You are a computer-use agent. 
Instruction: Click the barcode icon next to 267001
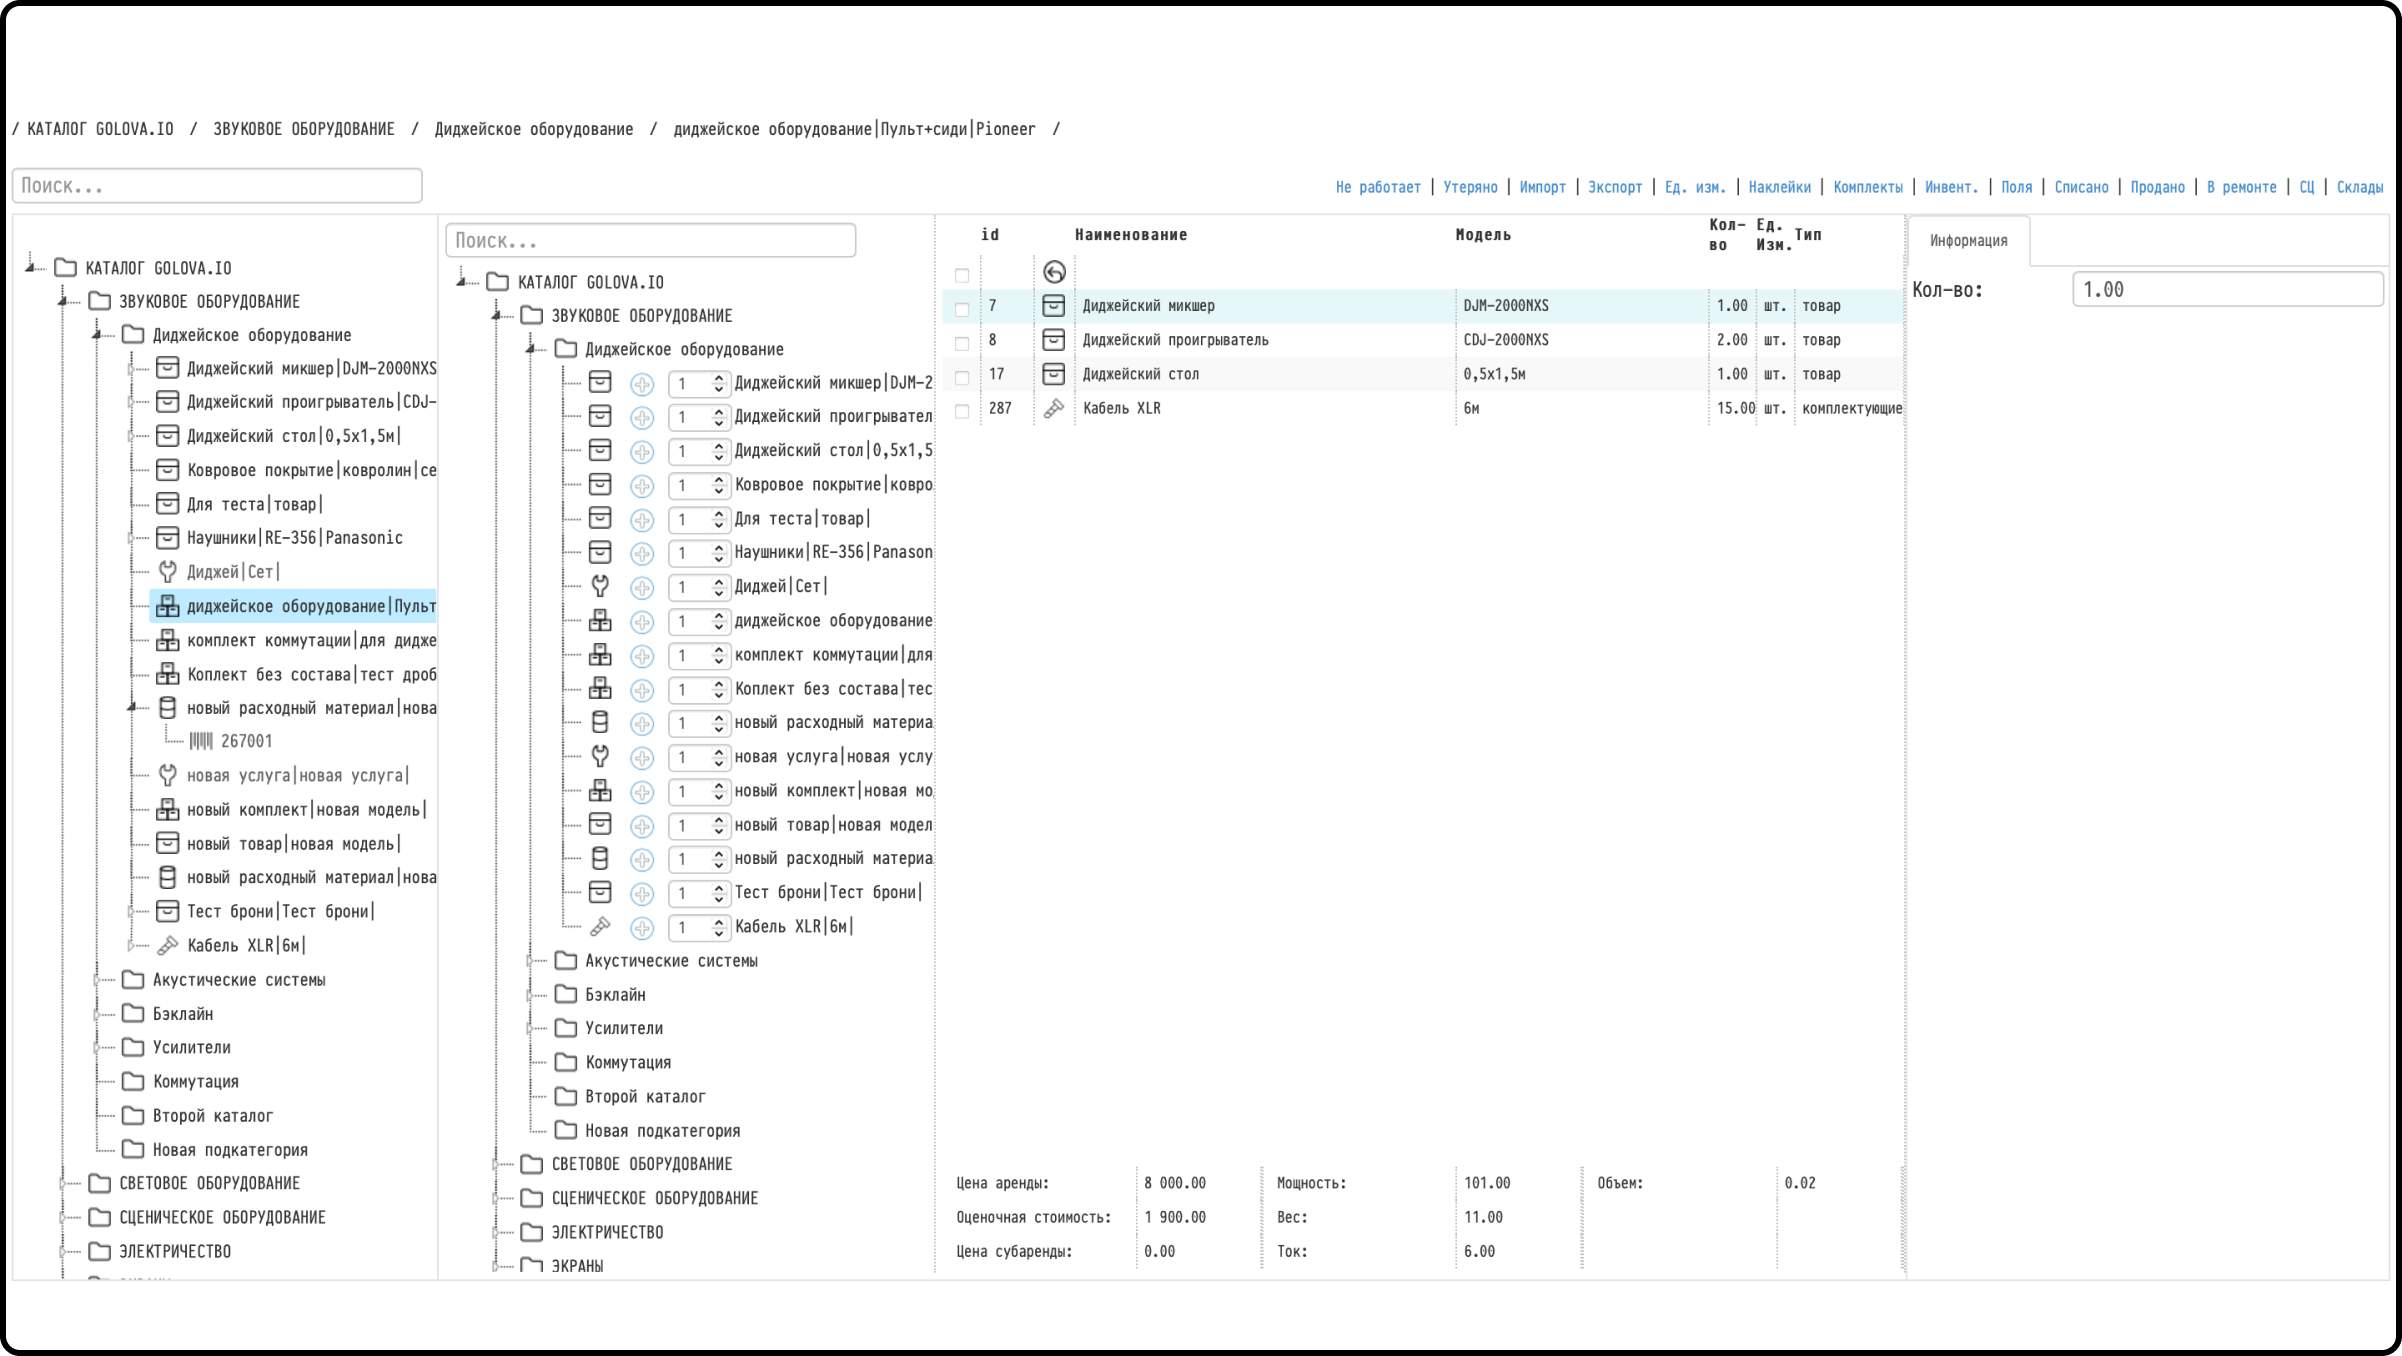[x=201, y=741]
